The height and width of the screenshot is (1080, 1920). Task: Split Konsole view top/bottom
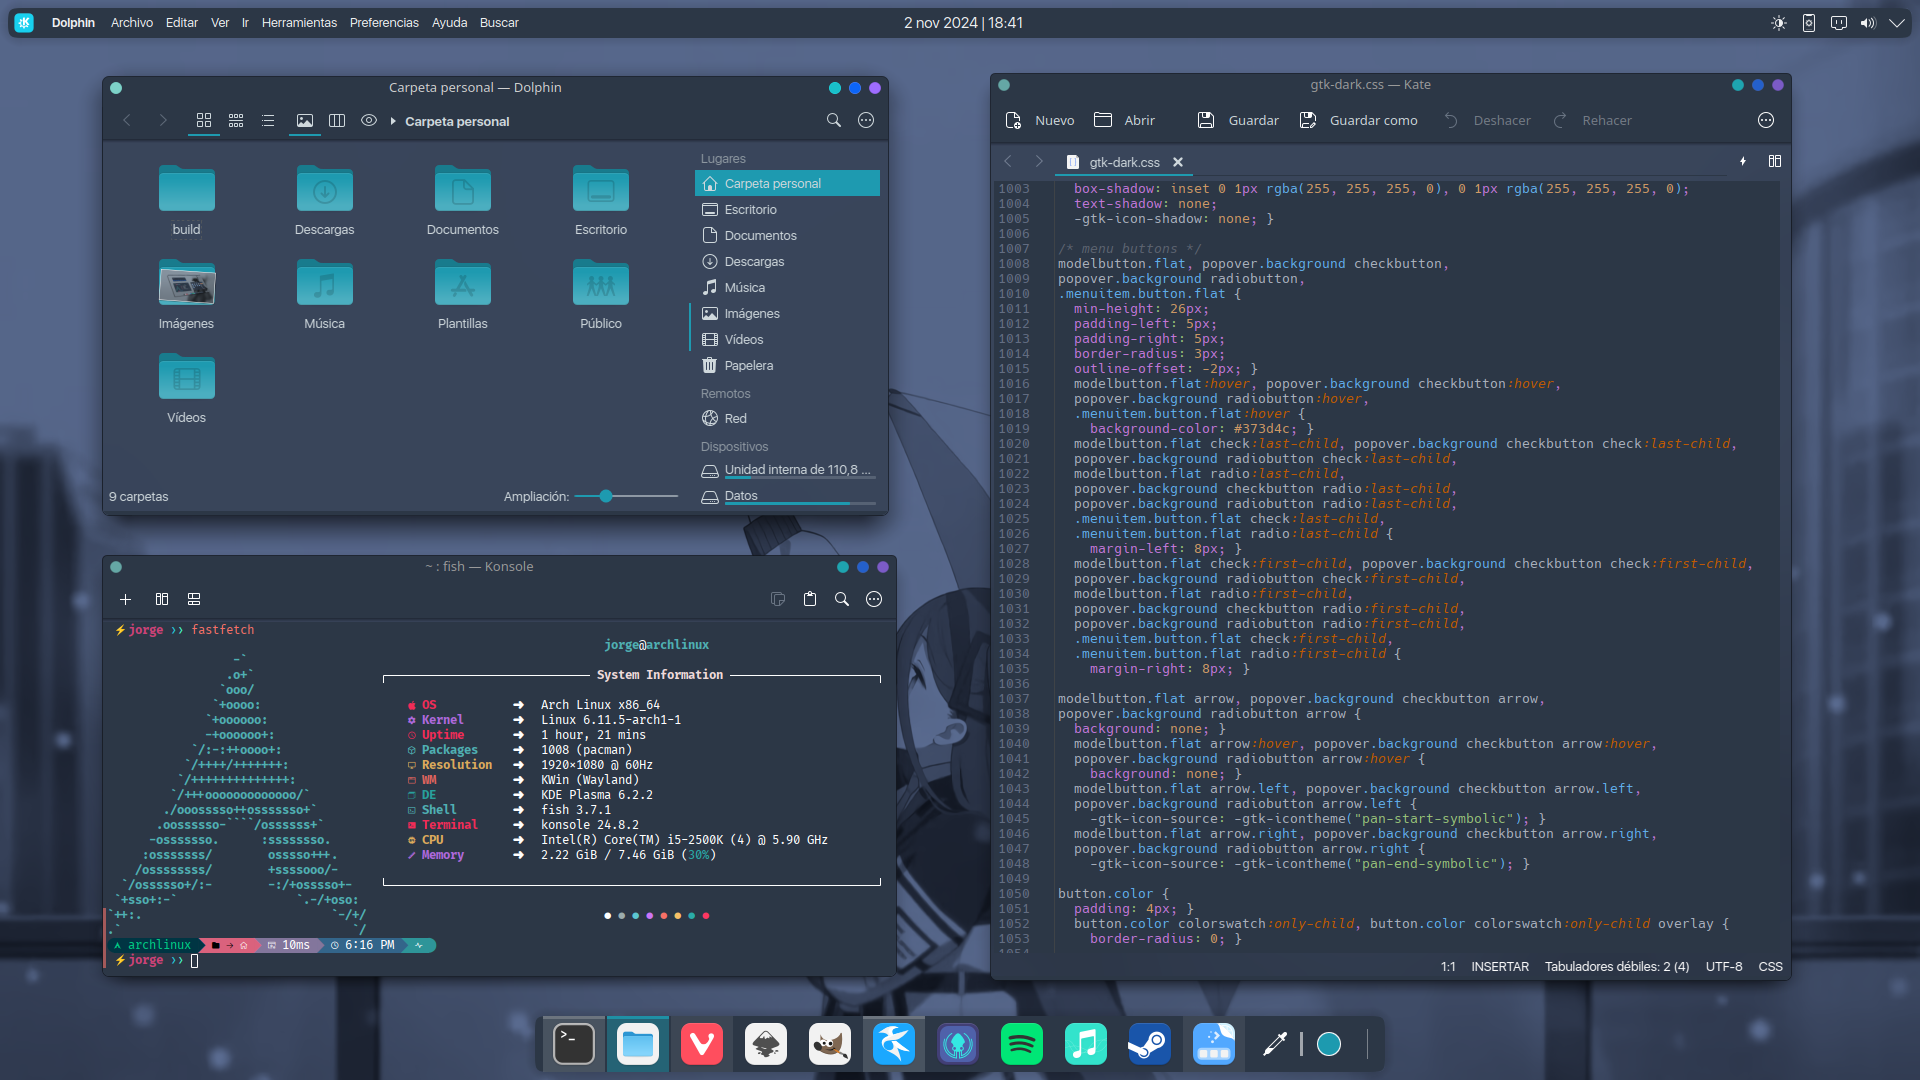coord(194,599)
